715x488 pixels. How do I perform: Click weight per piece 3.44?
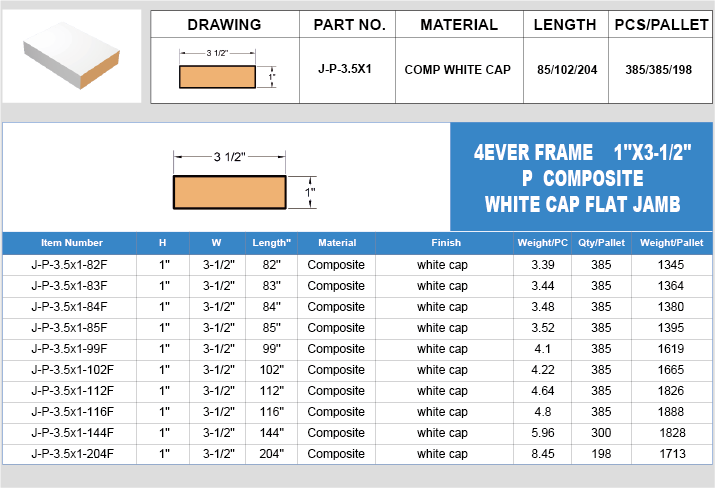[x=543, y=286]
